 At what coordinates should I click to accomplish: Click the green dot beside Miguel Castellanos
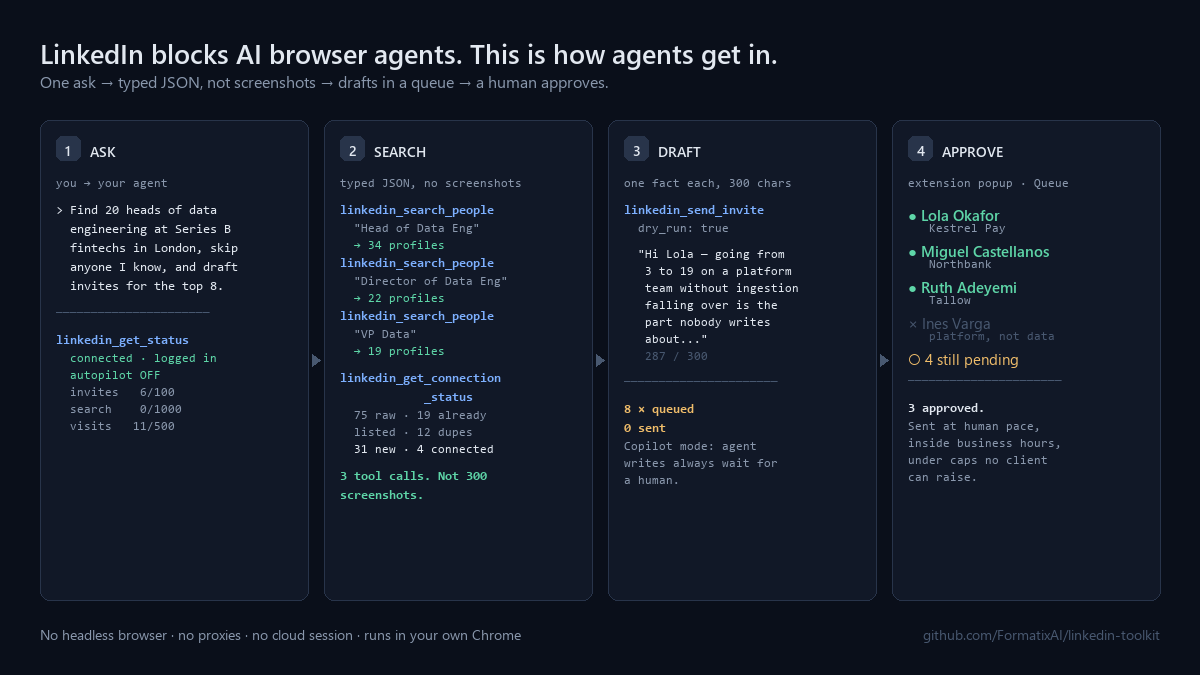[x=912, y=252]
